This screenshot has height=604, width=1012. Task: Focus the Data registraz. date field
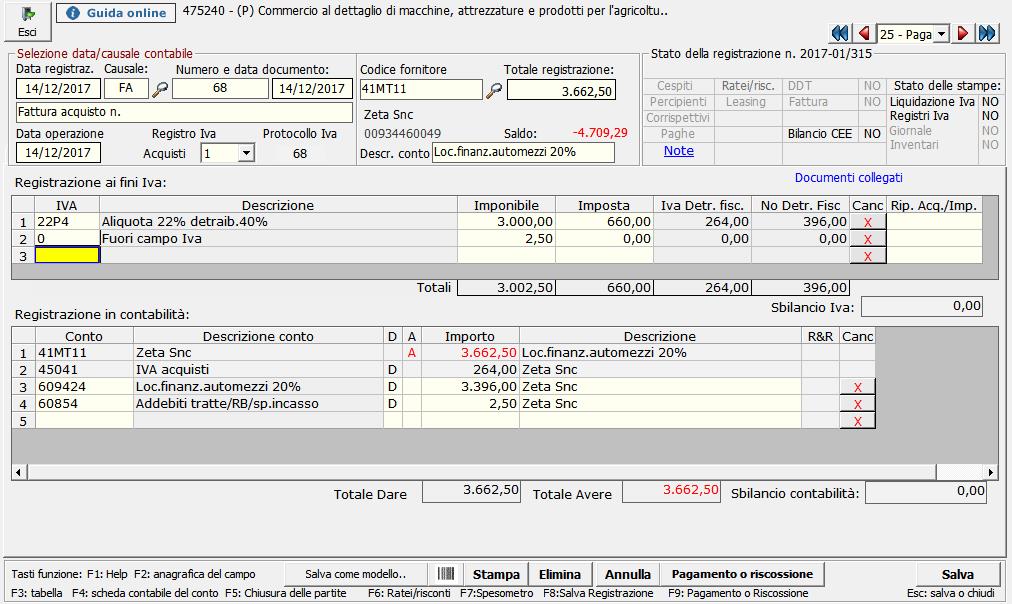58,88
